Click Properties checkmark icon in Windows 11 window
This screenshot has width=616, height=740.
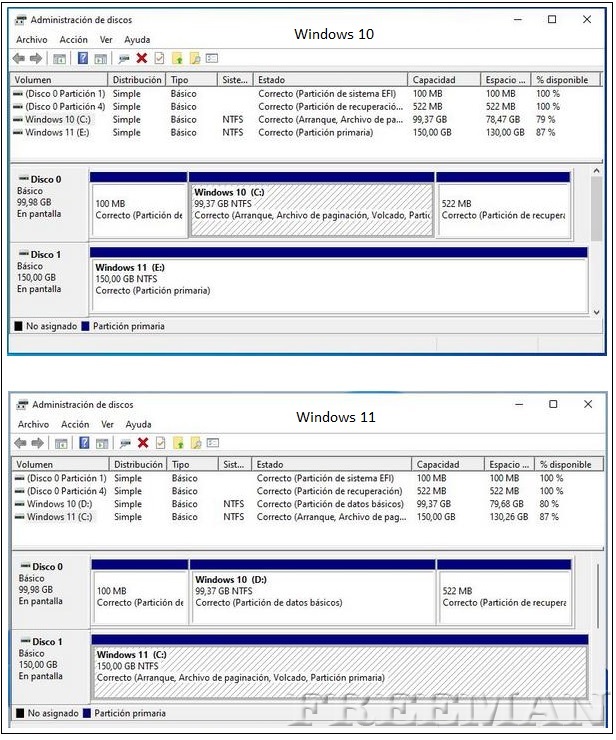point(160,443)
